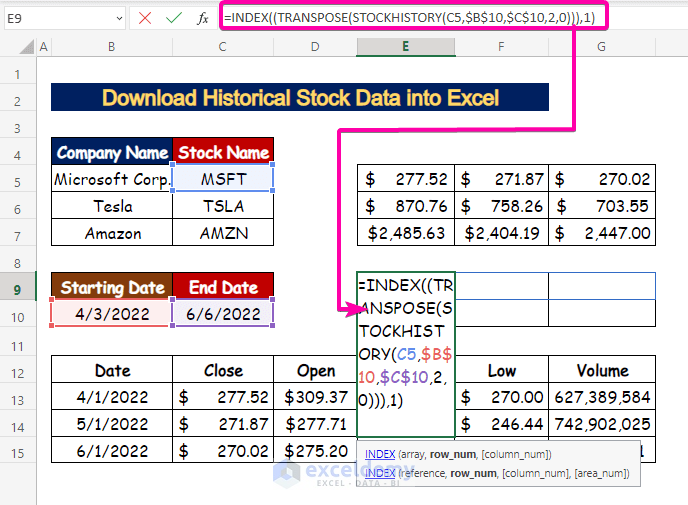The width and height of the screenshot is (688, 505).
Task: Select the $309.37 open price cell
Action: click(x=315, y=397)
